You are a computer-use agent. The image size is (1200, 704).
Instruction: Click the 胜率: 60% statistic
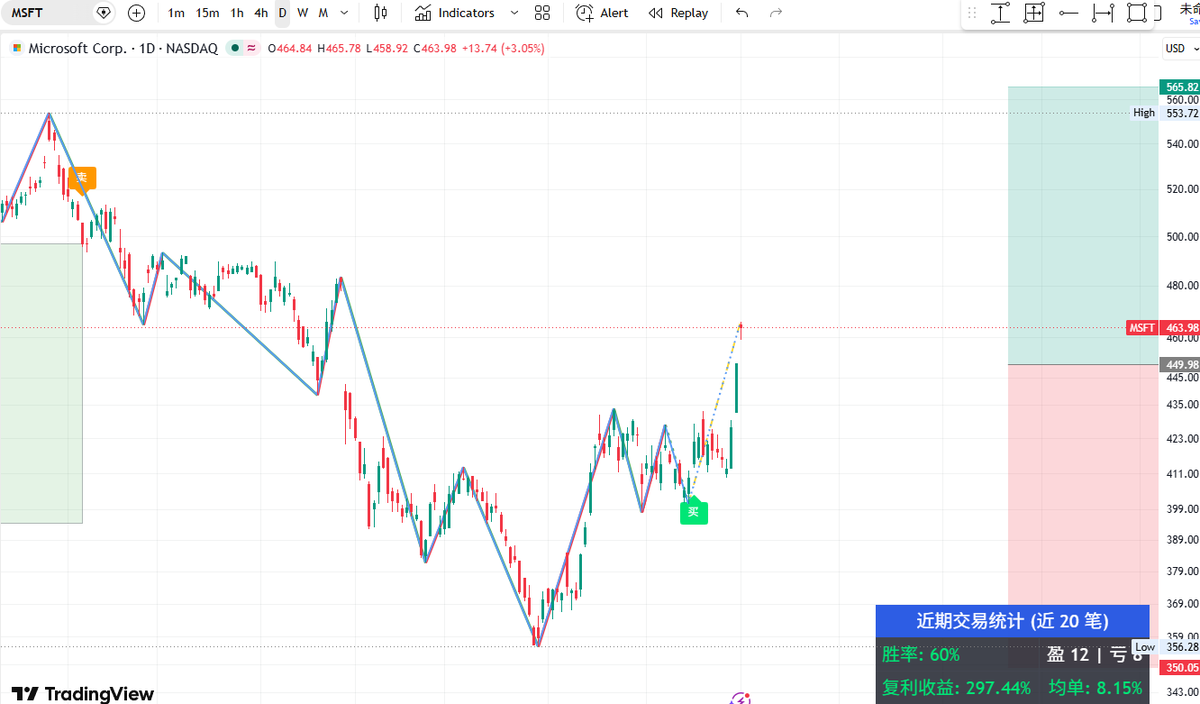[x=921, y=655]
